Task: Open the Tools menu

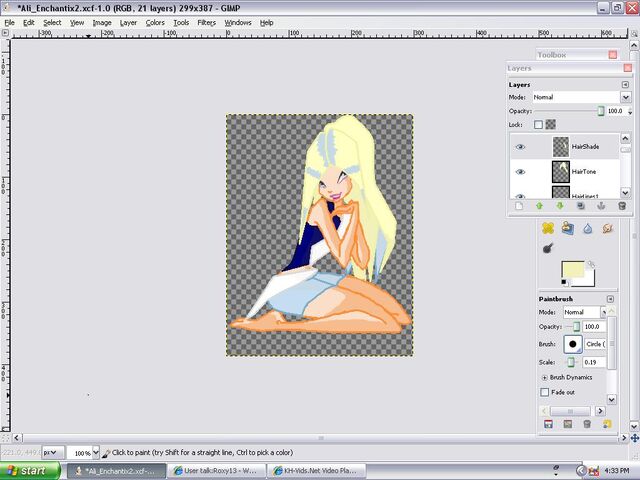Action: click(x=181, y=23)
